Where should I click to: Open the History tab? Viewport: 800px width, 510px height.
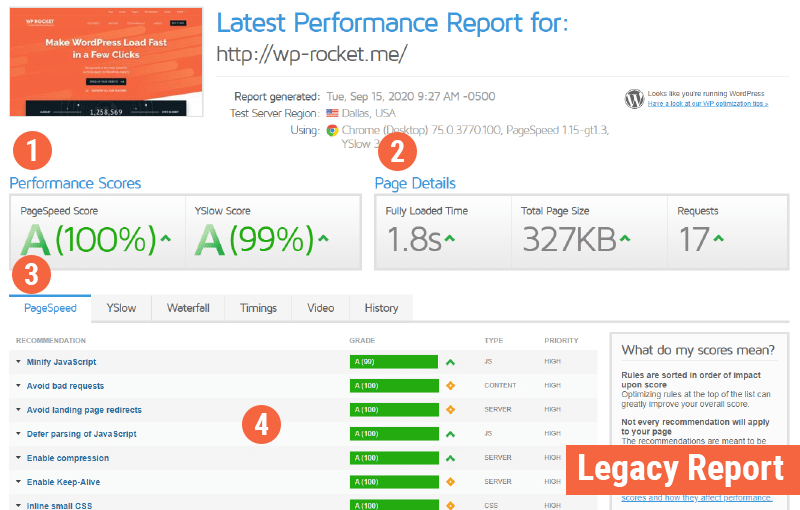point(381,308)
